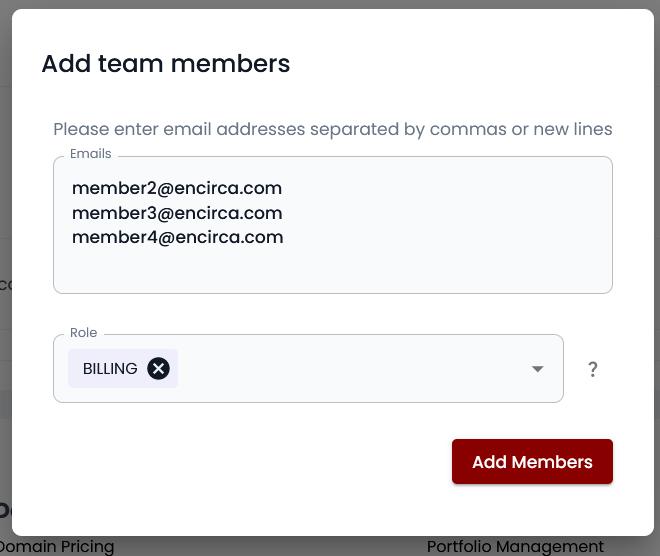Select the BILLING chip label
The height and width of the screenshot is (556, 660).
(110, 368)
